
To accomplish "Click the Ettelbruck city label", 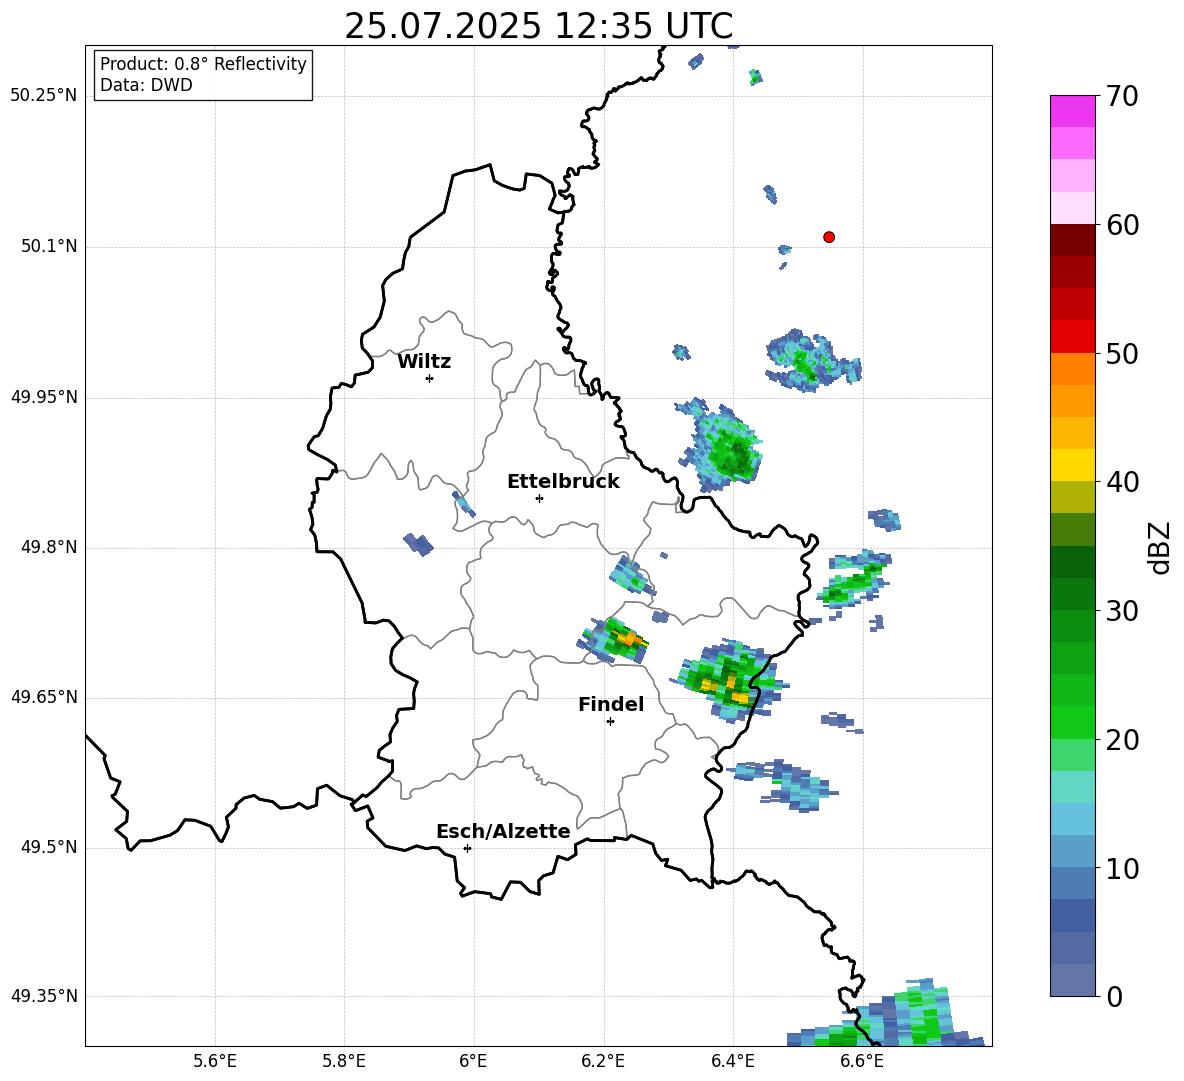I will pos(563,482).
